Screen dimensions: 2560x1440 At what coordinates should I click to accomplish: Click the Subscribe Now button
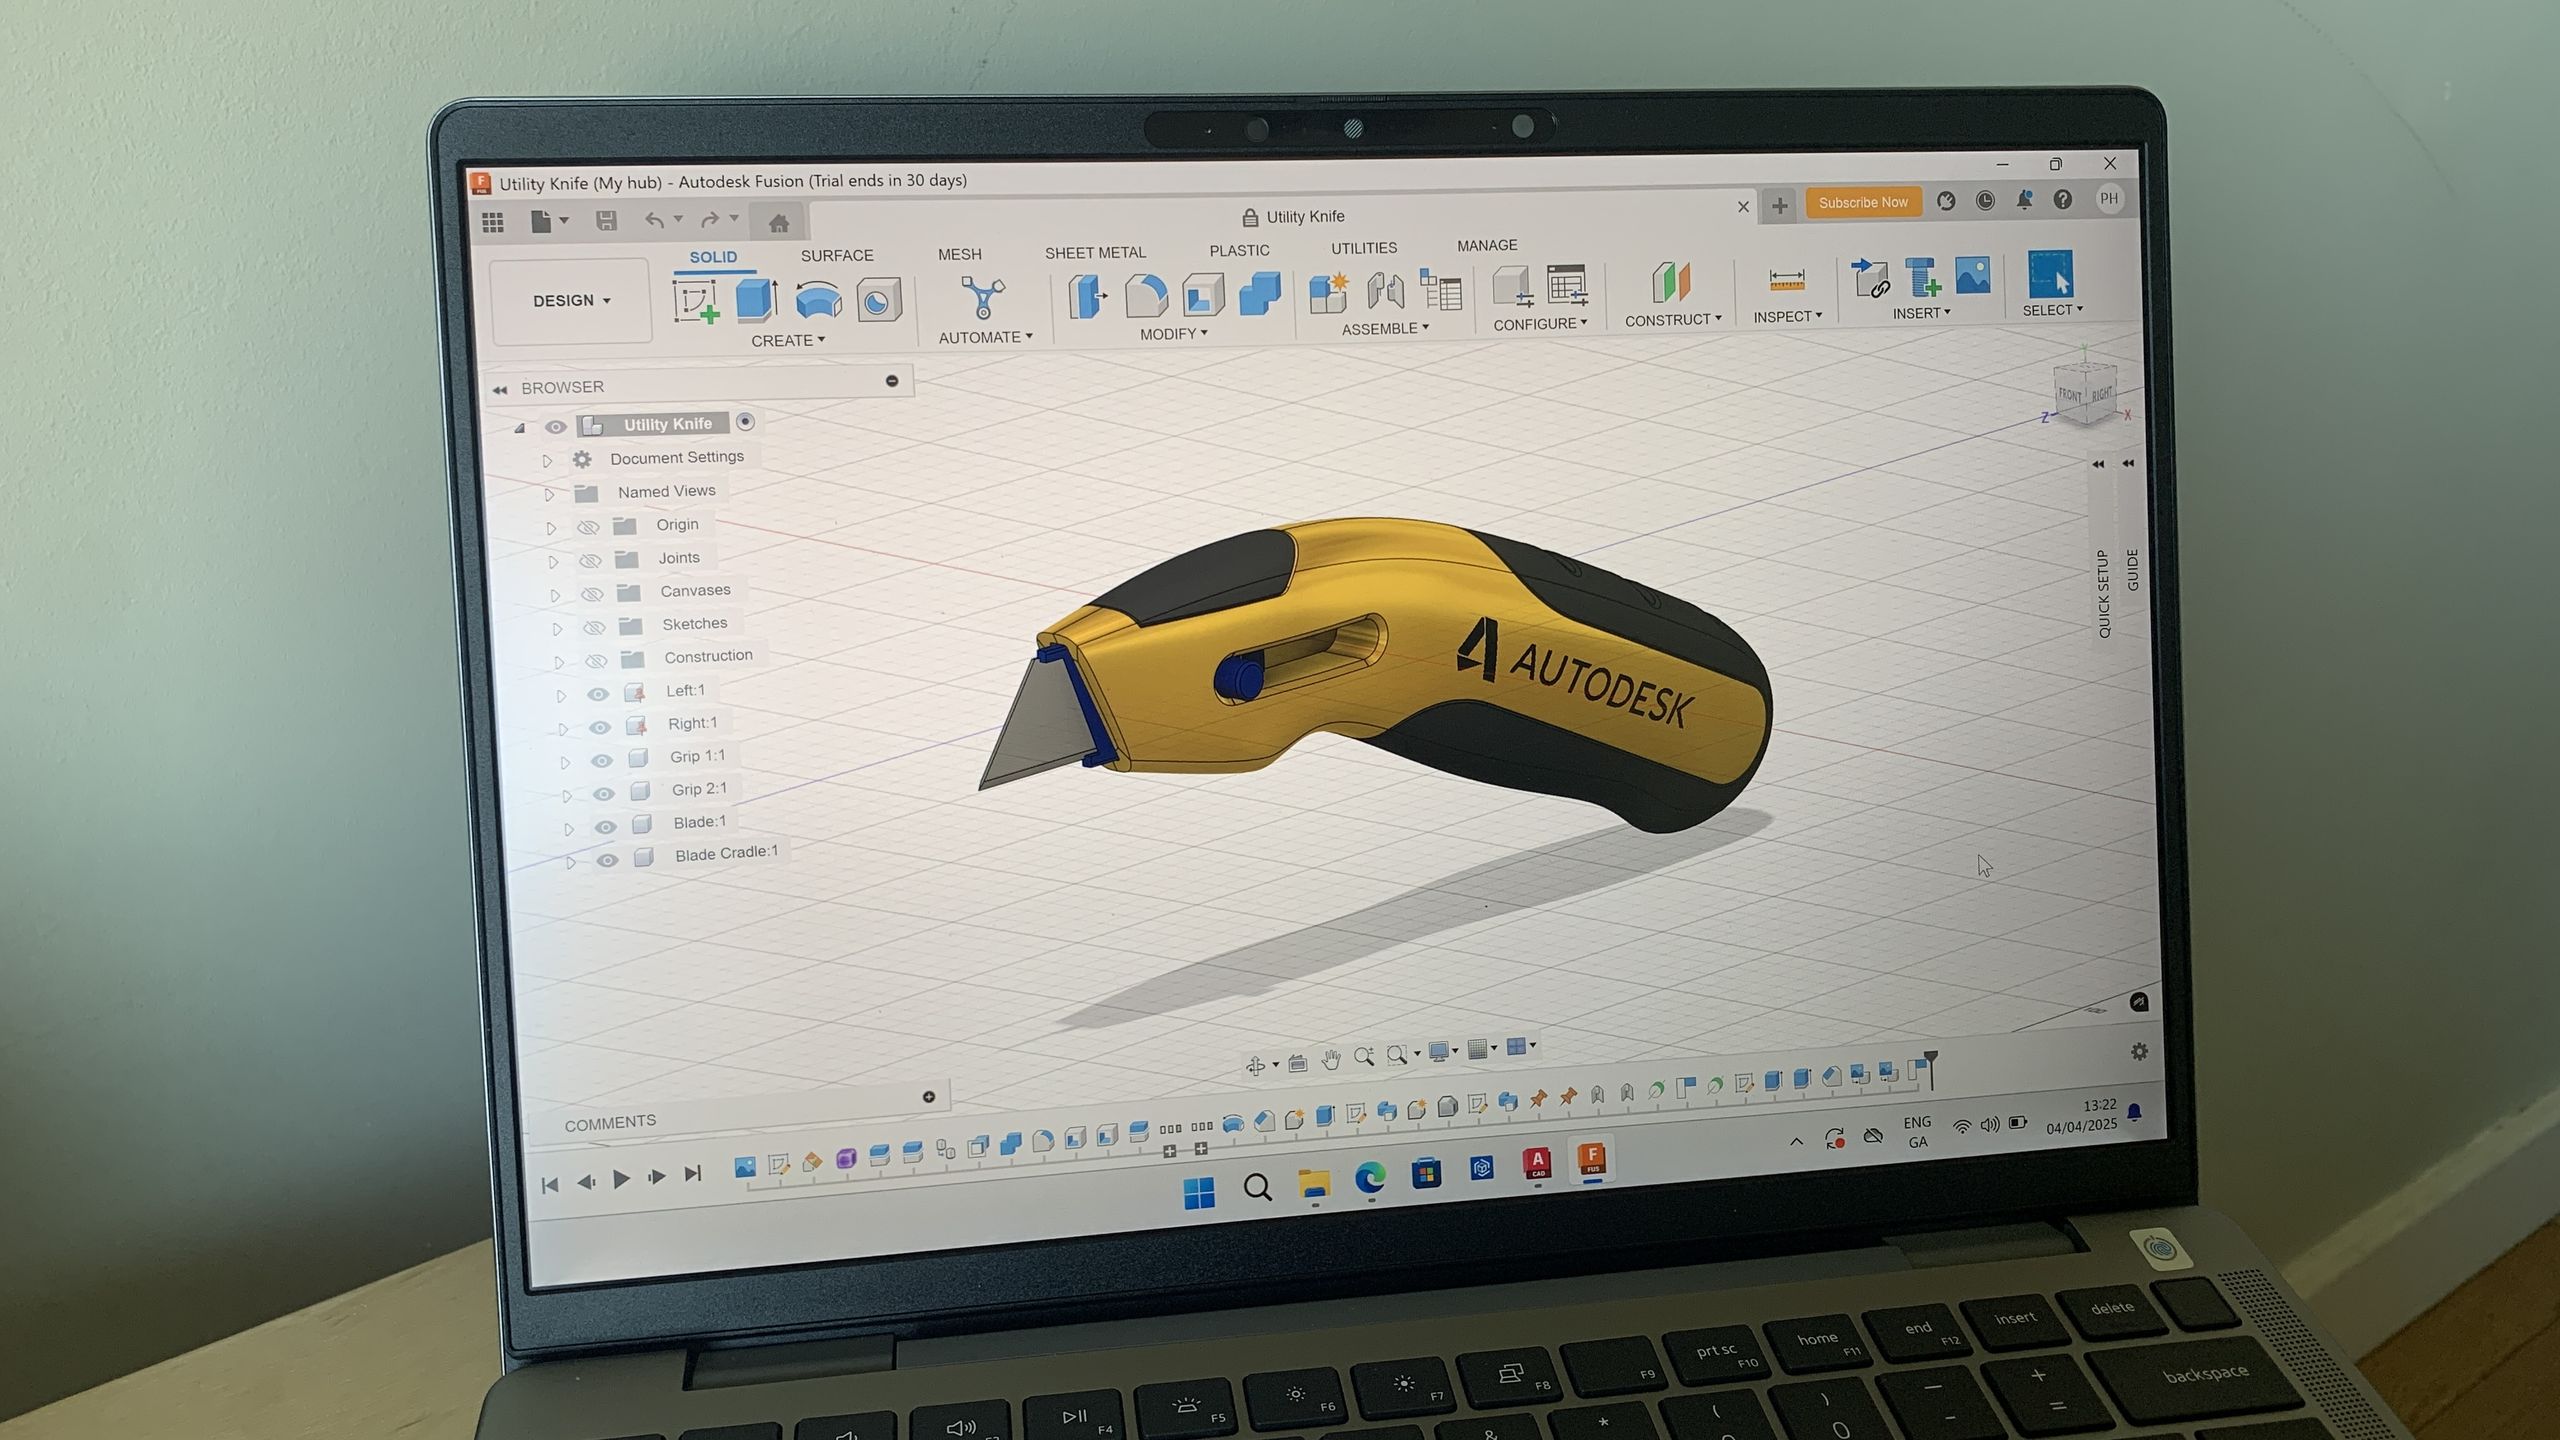[x=1862, y=202]
